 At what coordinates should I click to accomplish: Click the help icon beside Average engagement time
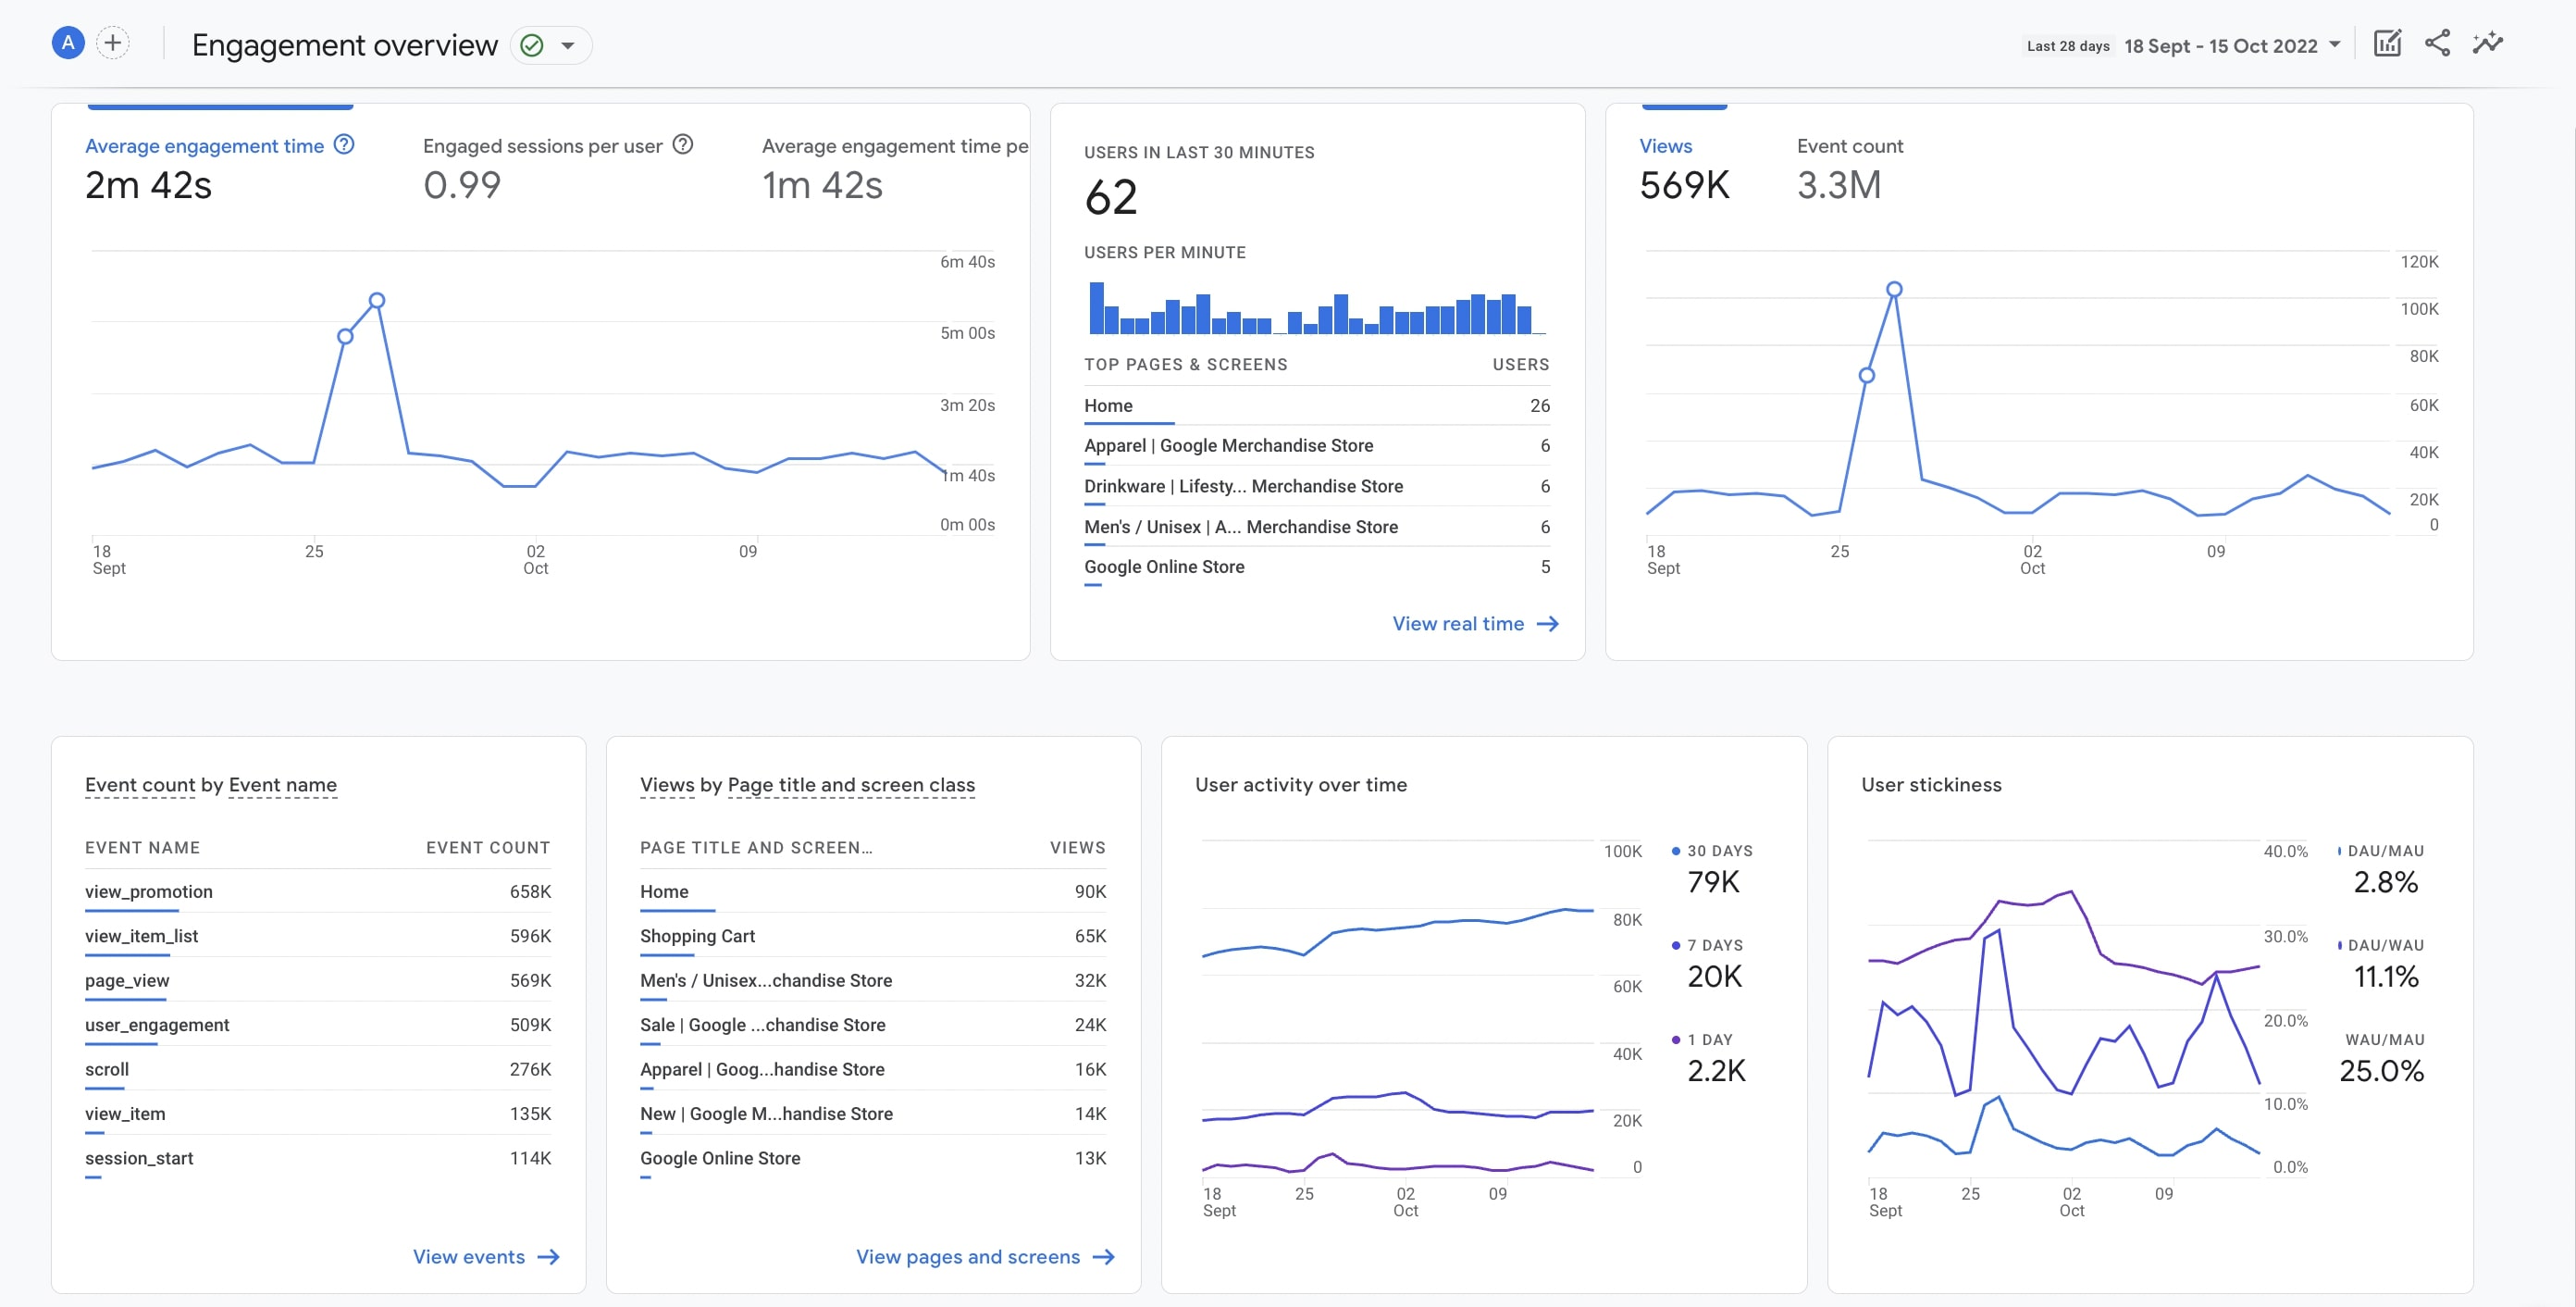(x=344, y=145)
